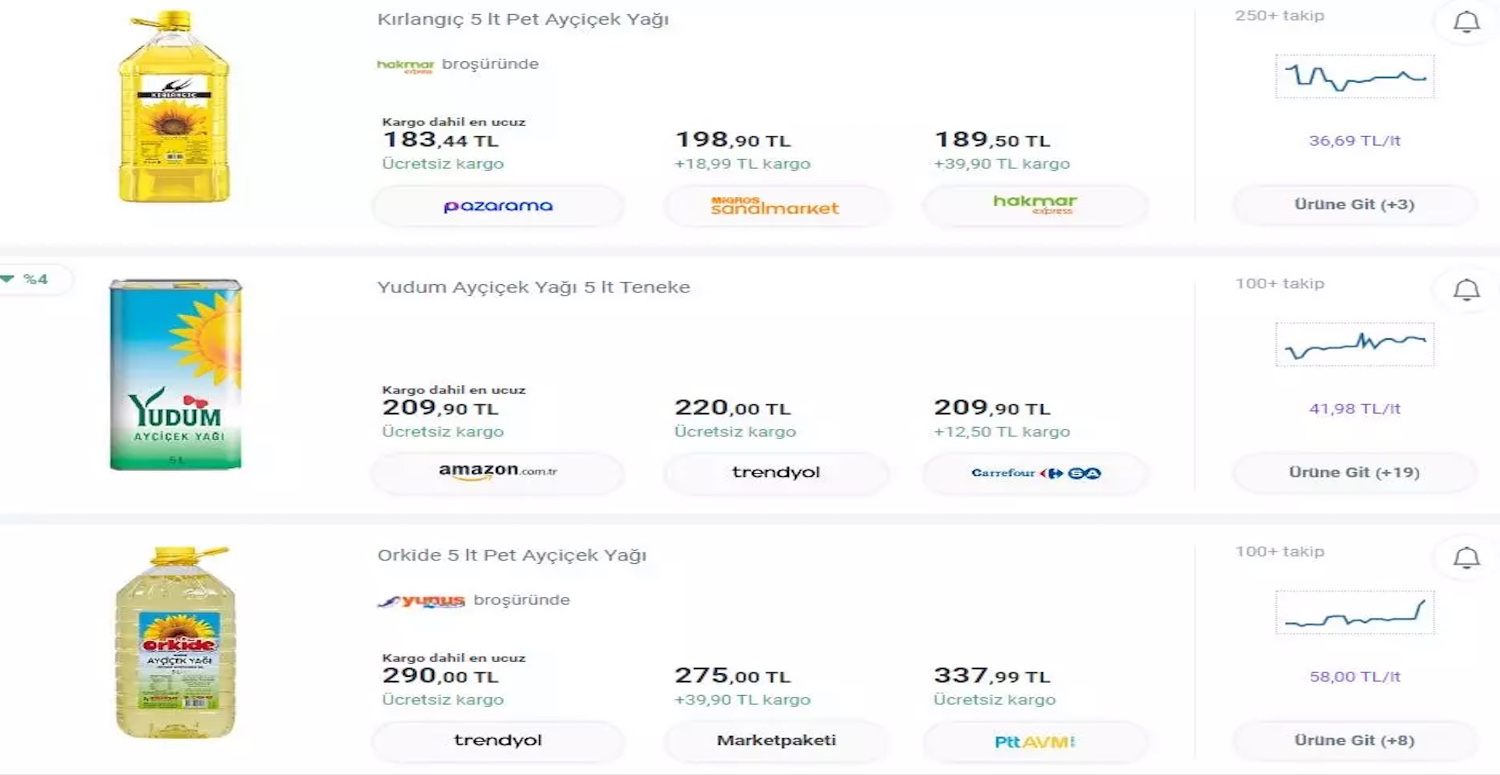
Task: Expand Orkide price trend chart
Action: point(1354,612)
